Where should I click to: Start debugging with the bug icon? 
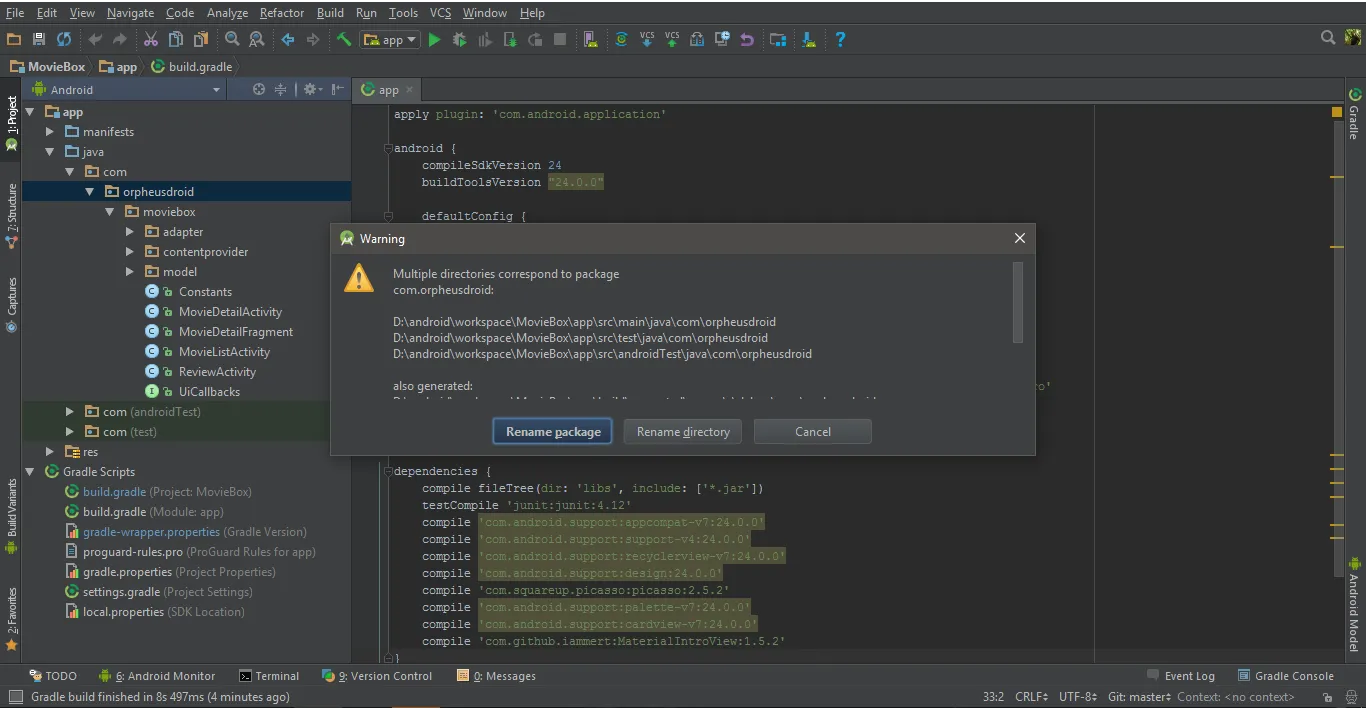tap(460, 39)
